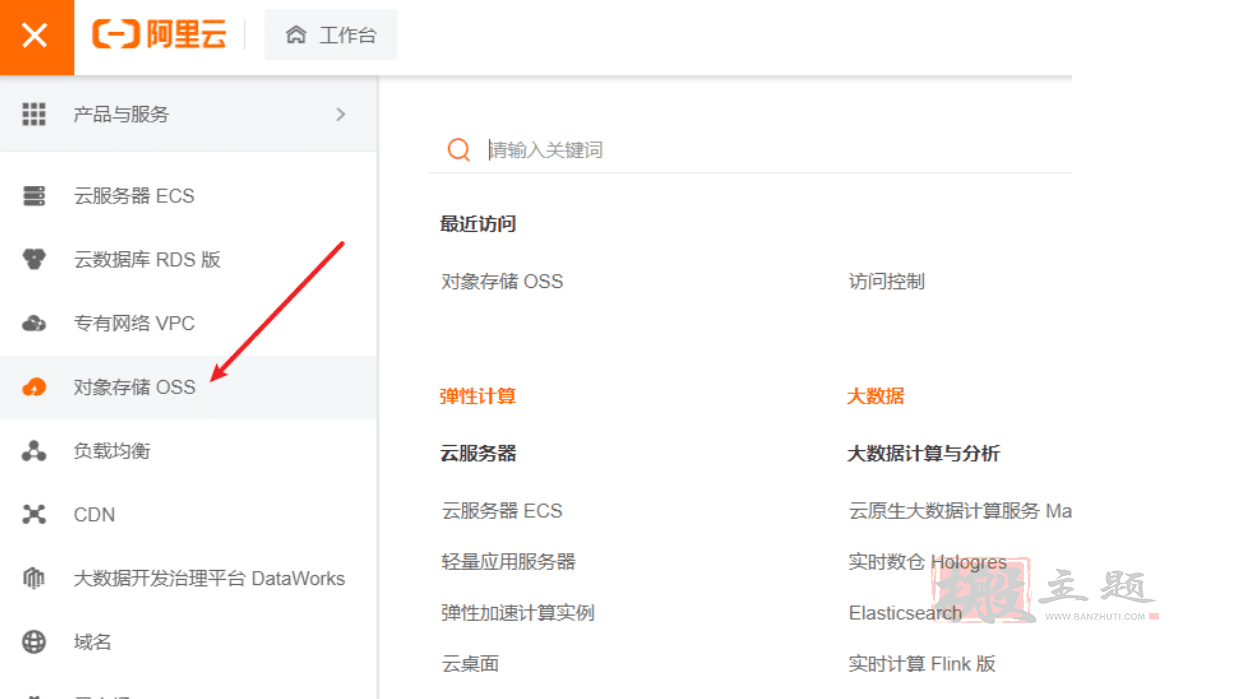This screenshot has width=1244, height=699.
Task: Click the 云服务器 ECS server icon
Action: (x=34, y=196)
